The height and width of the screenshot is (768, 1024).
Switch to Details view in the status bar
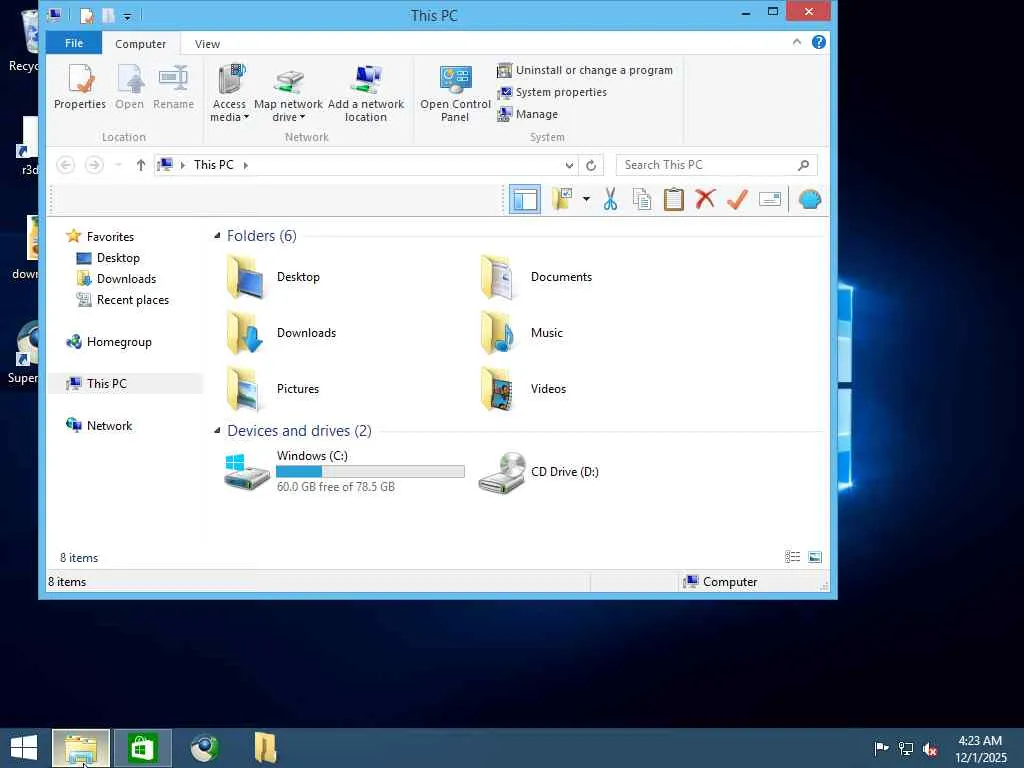[792, 557]
